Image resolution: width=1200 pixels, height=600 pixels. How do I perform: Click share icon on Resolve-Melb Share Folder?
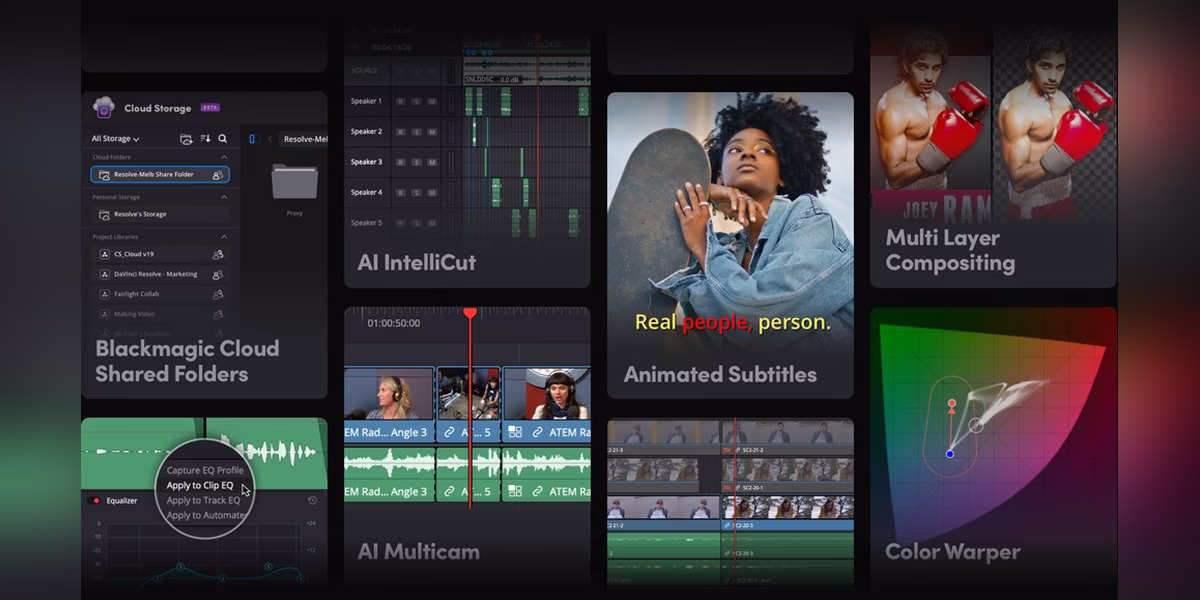217,174
